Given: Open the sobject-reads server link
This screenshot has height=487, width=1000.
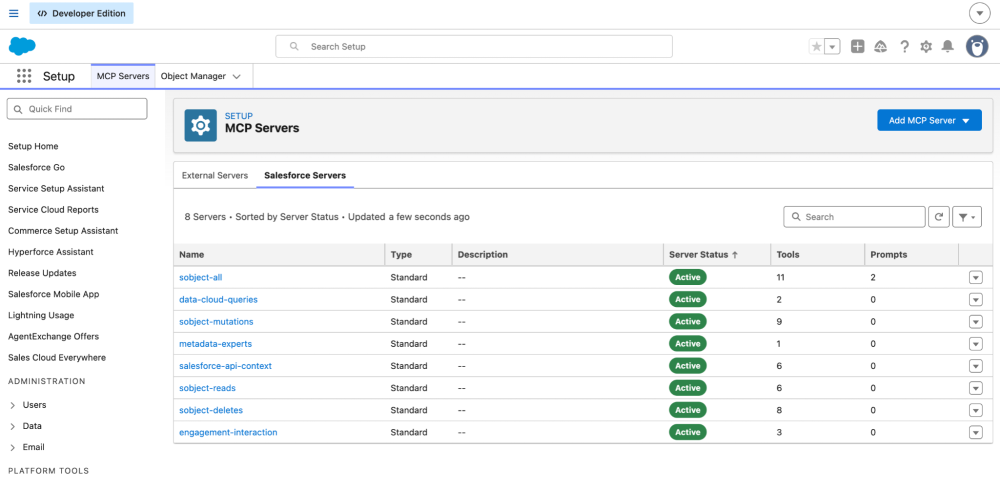Looking at the screenshot, I should (208, 388).
